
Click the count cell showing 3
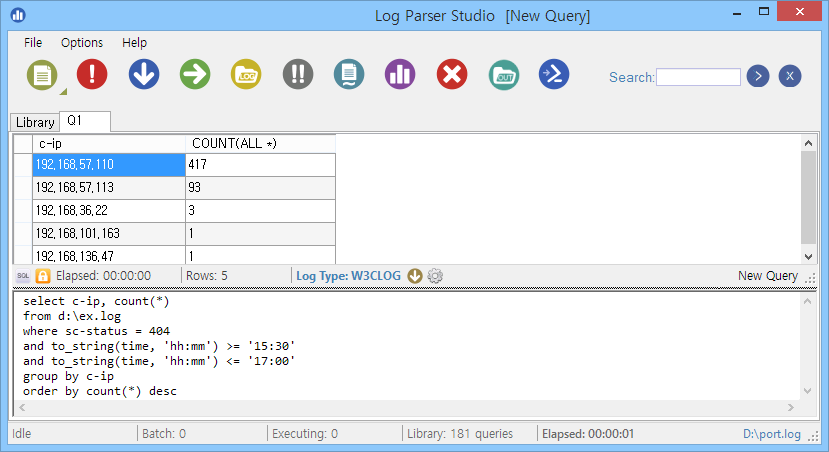(x=261, y=210)
